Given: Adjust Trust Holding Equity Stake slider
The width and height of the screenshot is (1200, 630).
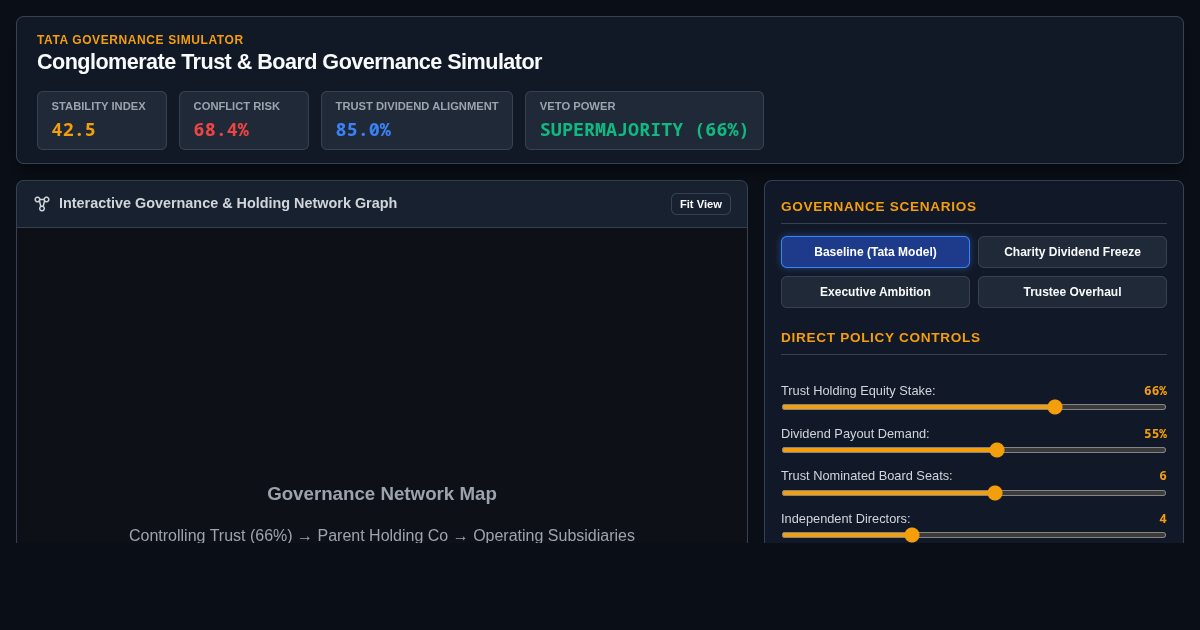Looking at the screenshot, I should coord(974,407).
